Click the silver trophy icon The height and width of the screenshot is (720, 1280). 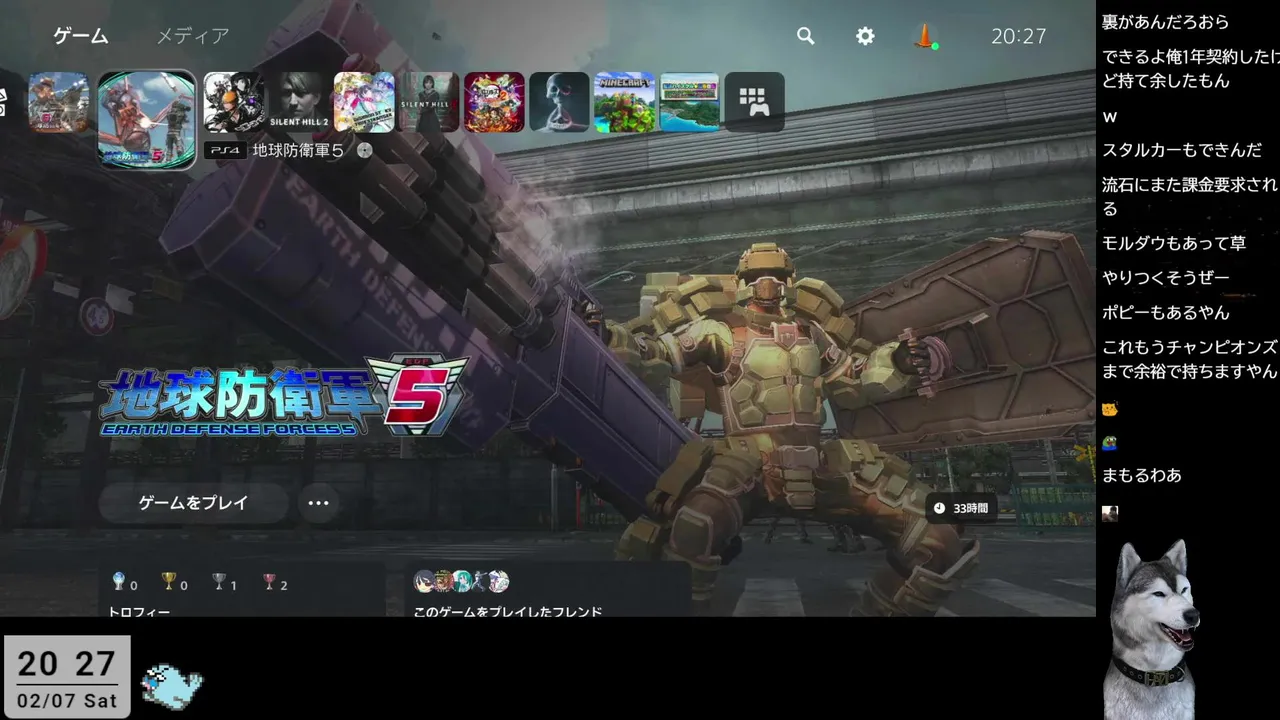click(219, 582)
